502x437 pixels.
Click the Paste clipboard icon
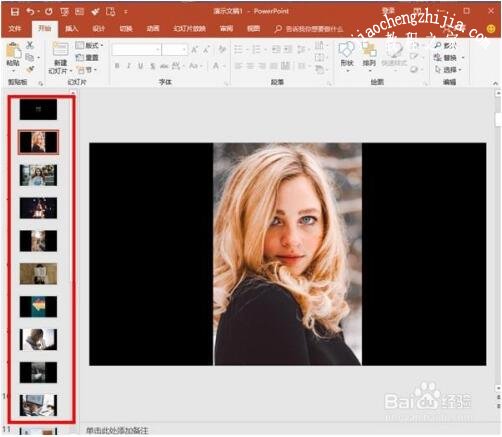click(x=13, y=53)
